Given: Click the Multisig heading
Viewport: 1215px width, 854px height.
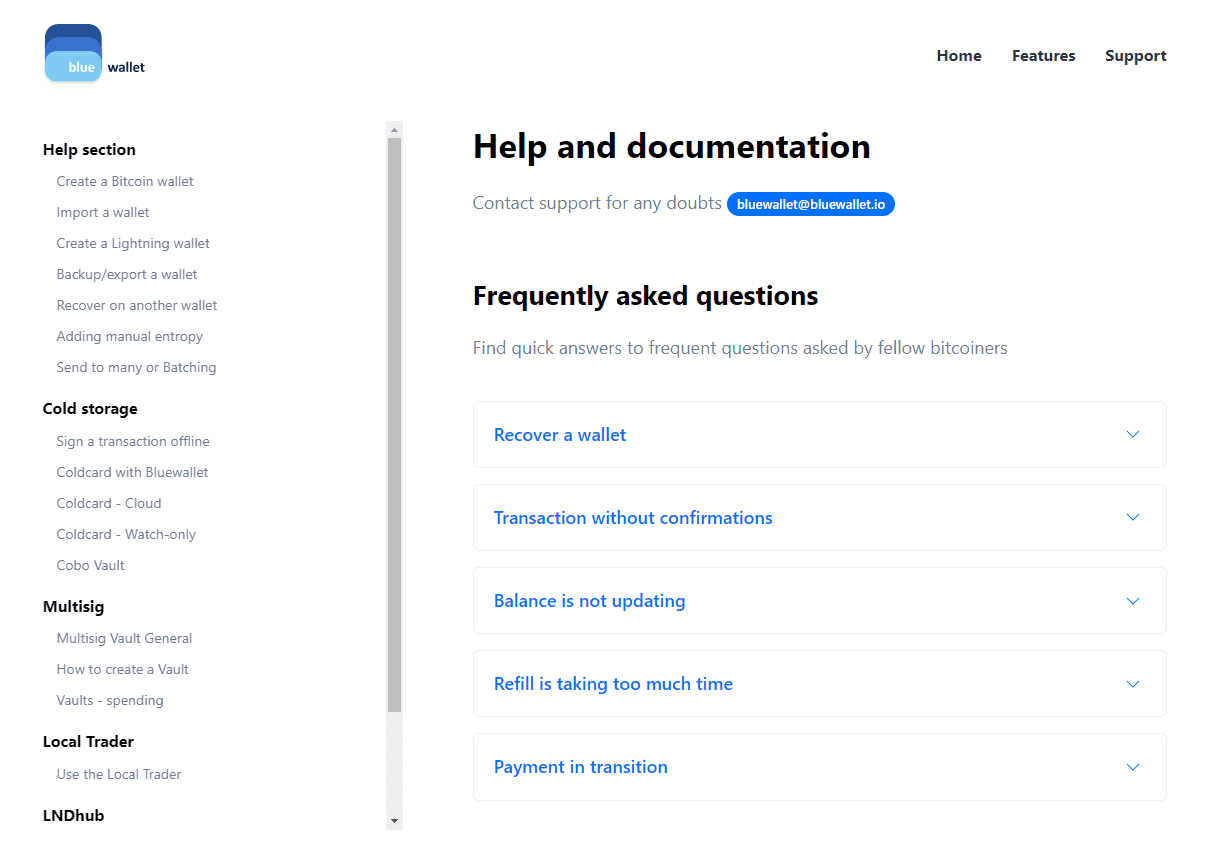Looking at the screenshot, I should (x=73, y=607).
